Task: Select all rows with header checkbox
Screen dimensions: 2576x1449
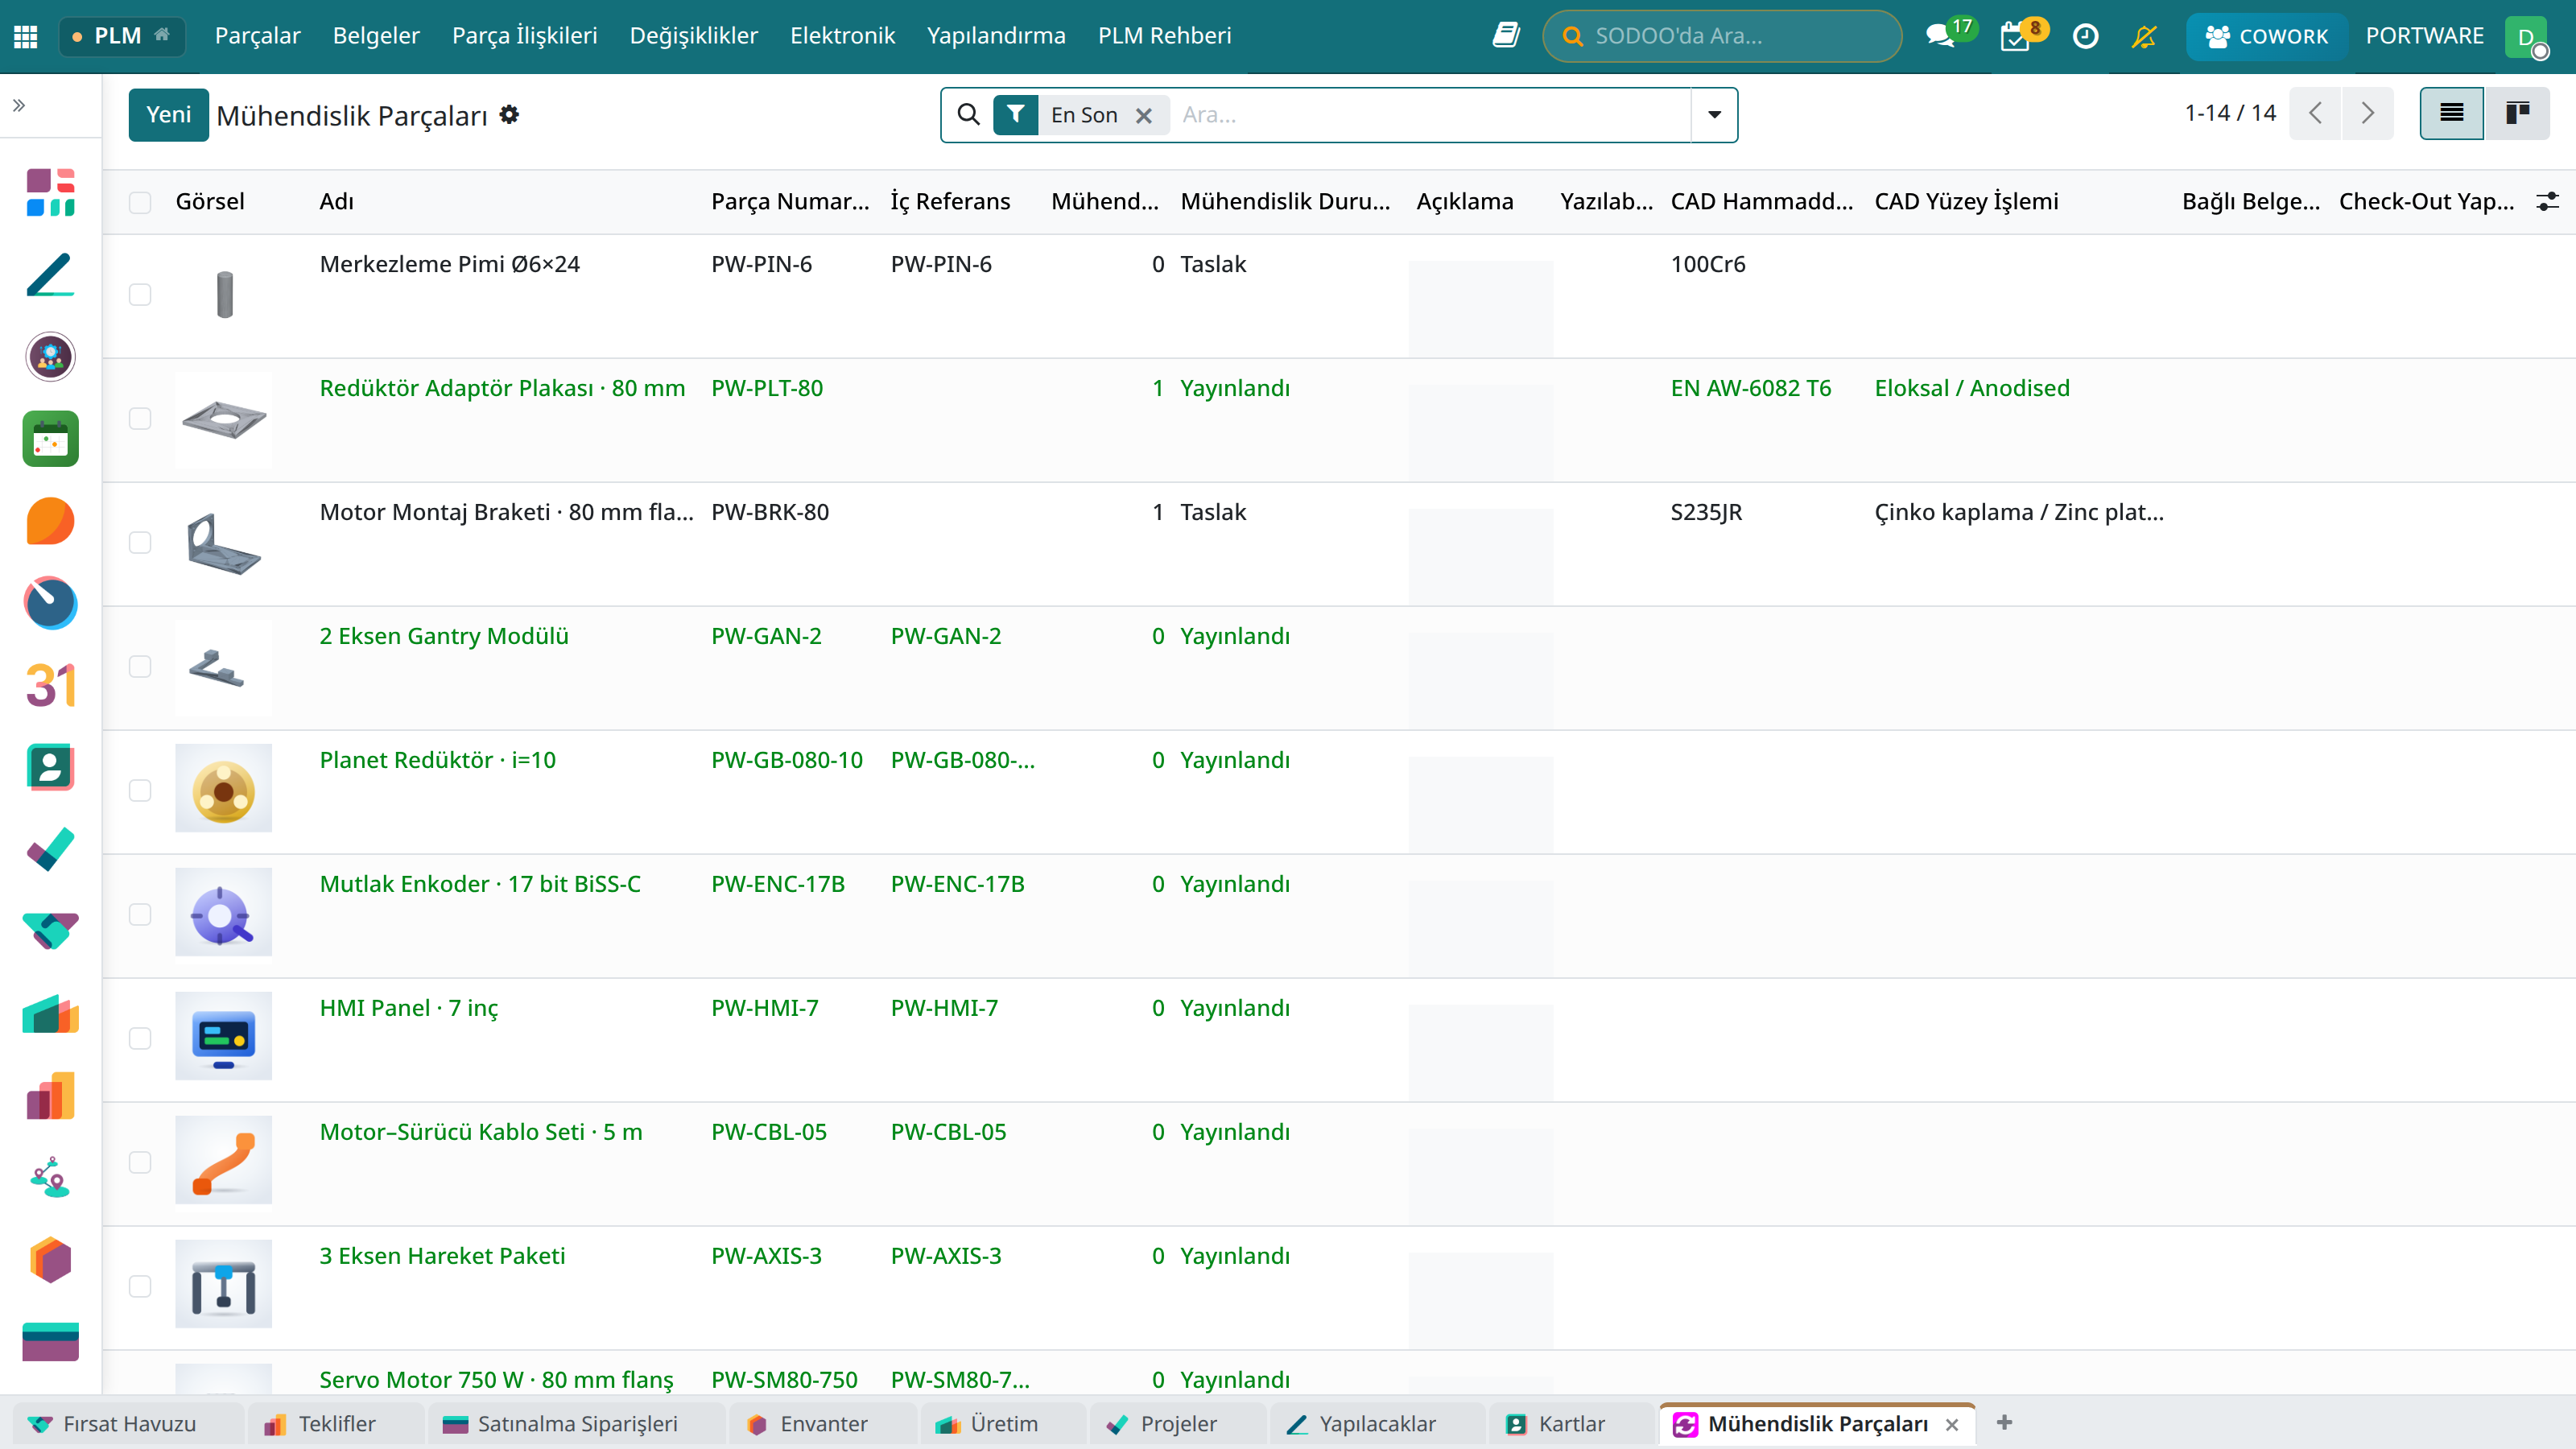Action: [140, 202]
